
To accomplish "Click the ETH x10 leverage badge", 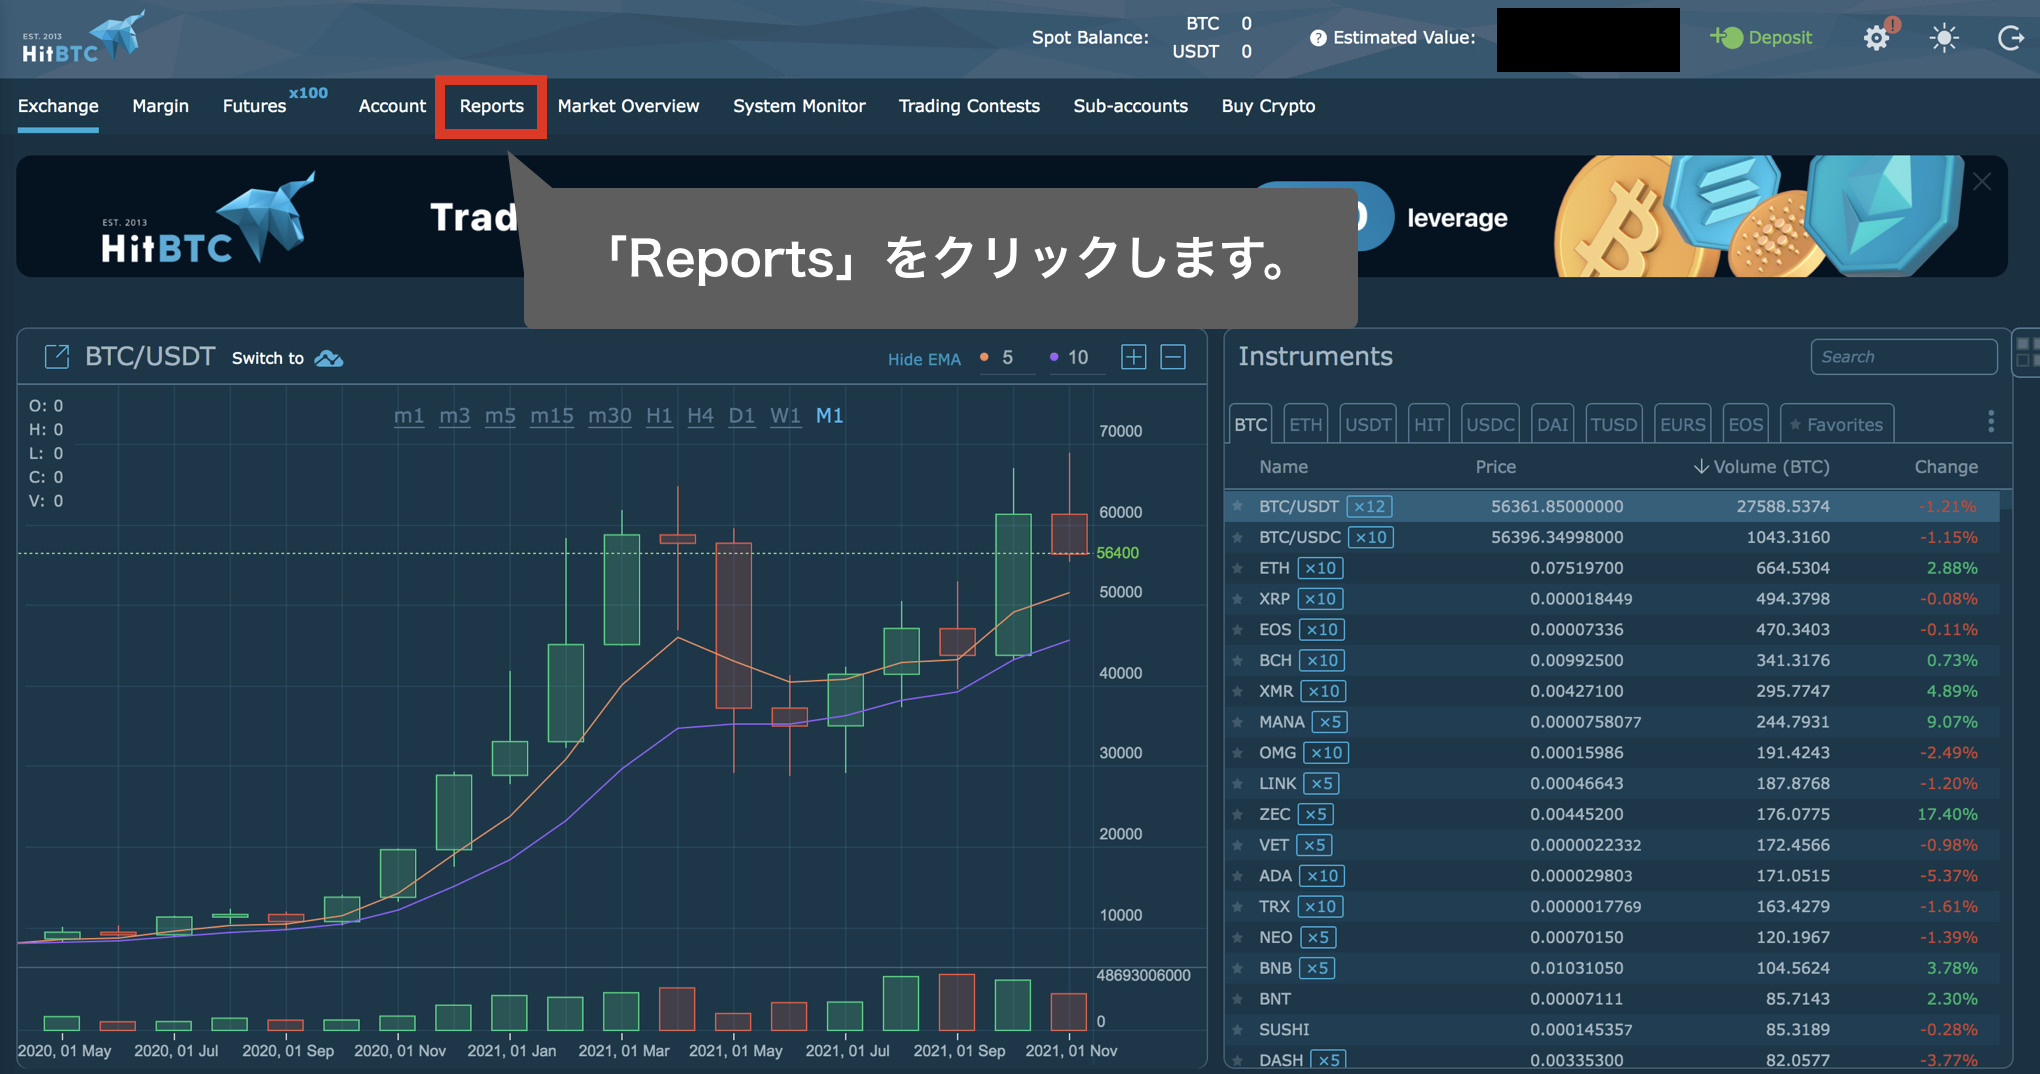I will (x=1320, y=568).
